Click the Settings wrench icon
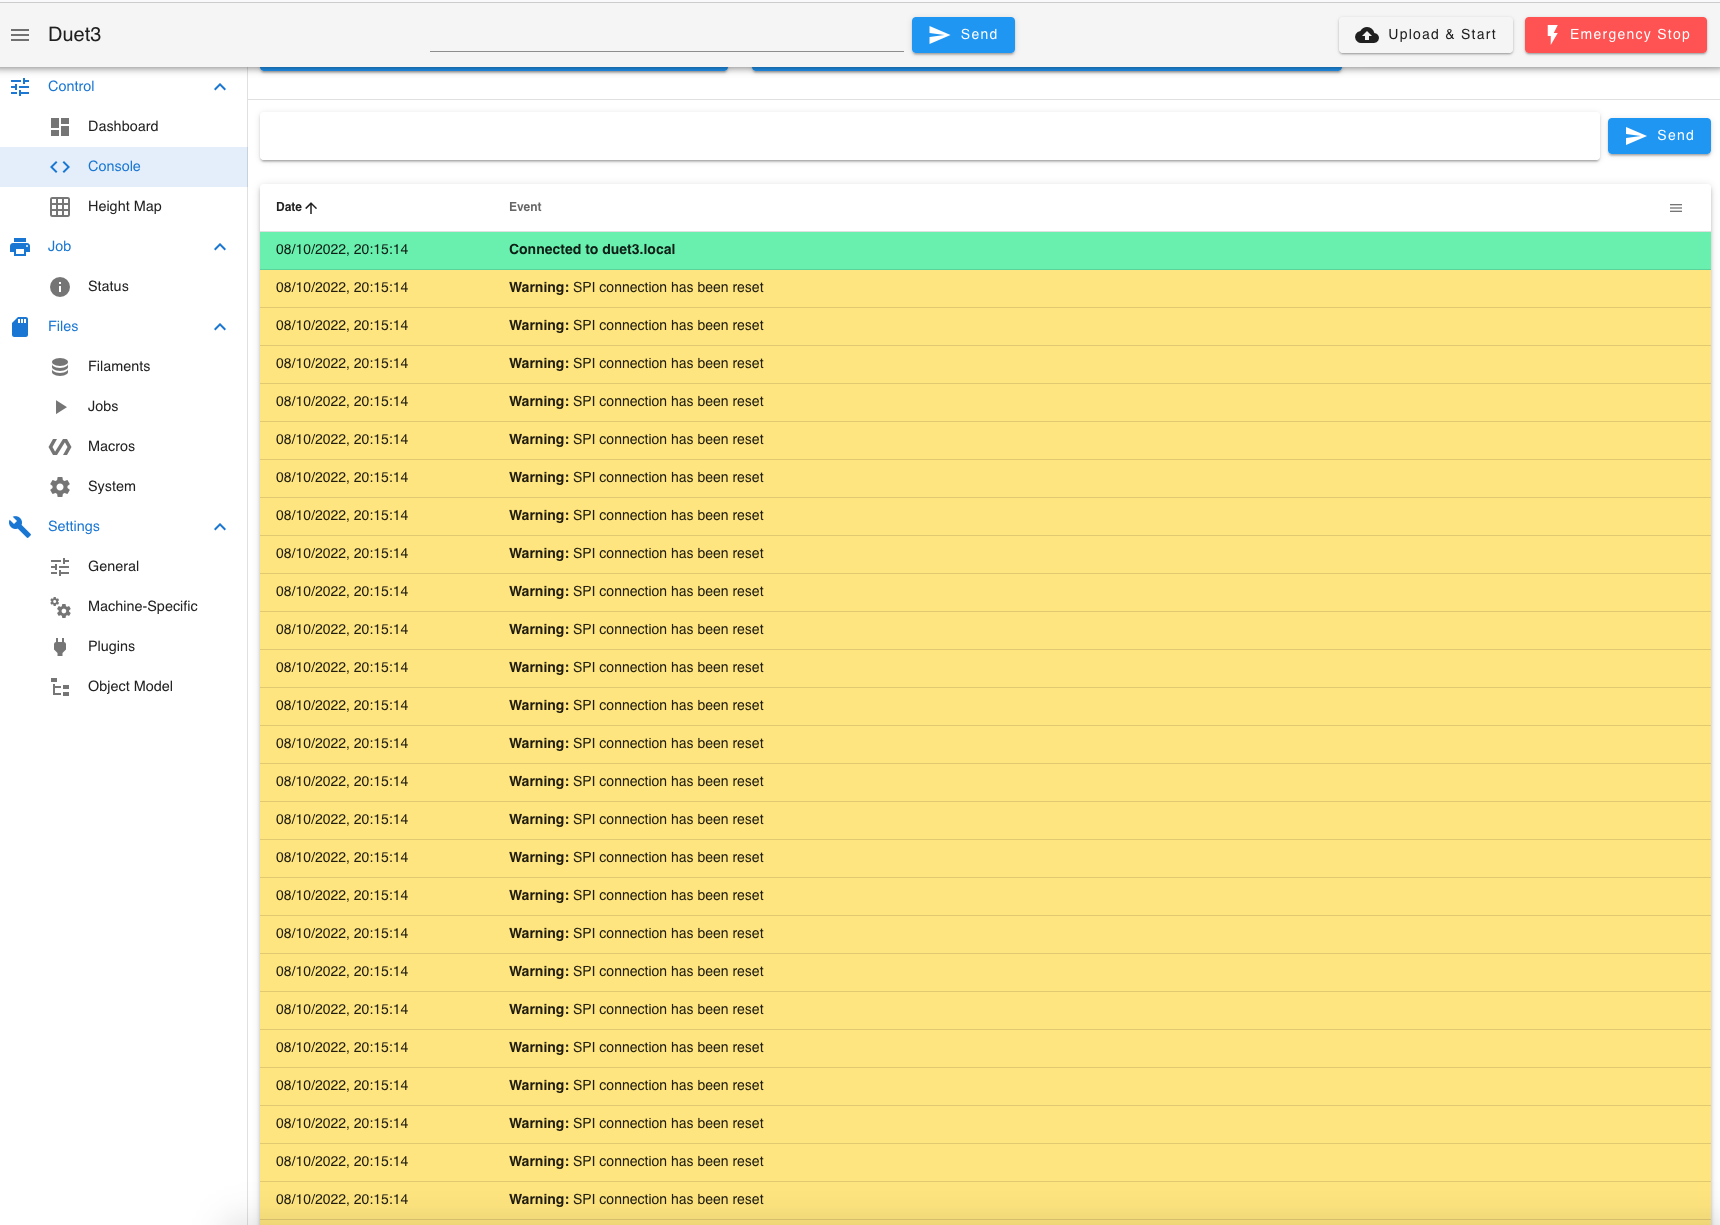 pyautogui.click(x=20, y=527)
